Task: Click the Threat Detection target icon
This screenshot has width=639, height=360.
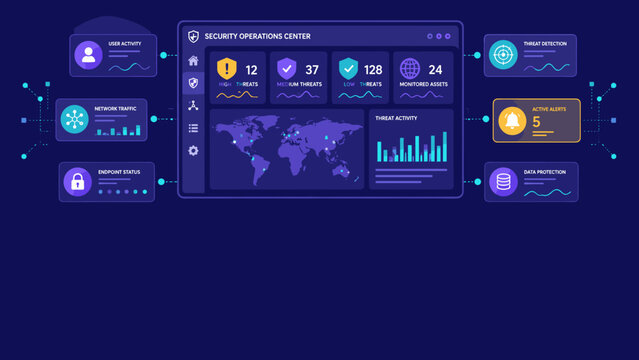Action: [x=503, y=55]
